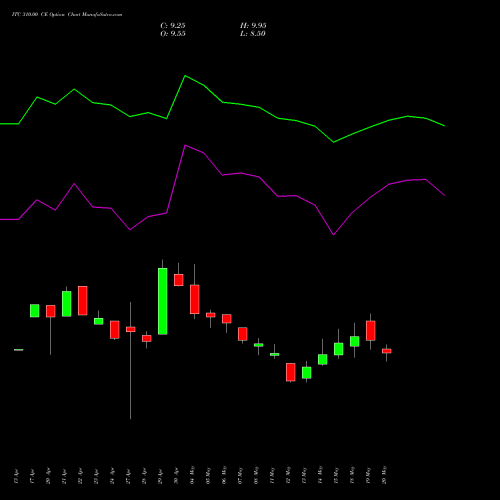Click the '24 Apr' date label

(112, 477)
